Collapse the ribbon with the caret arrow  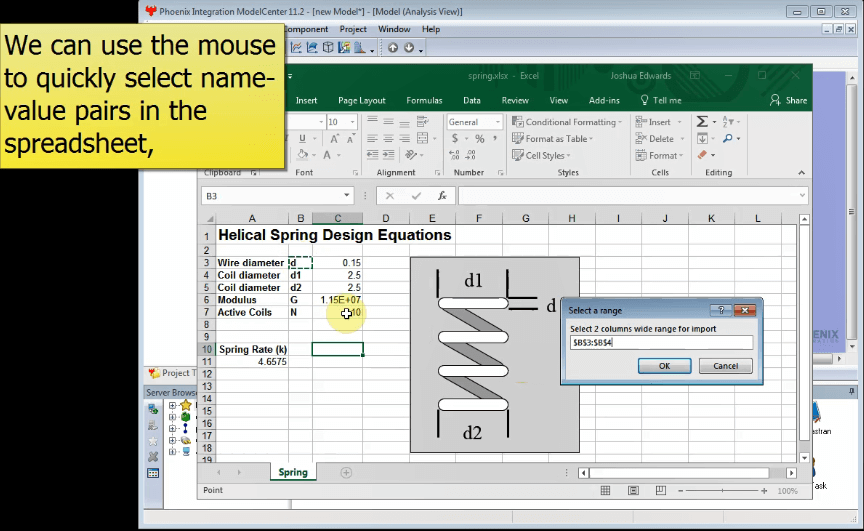pos(802,172)
